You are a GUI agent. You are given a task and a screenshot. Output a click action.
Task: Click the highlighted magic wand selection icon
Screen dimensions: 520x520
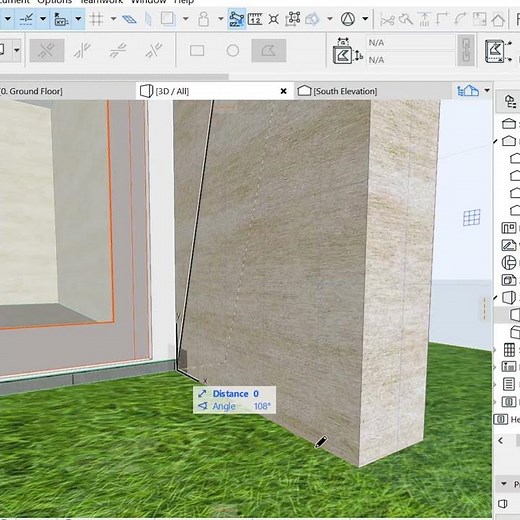pyautogui.click(x=236, y=19)
